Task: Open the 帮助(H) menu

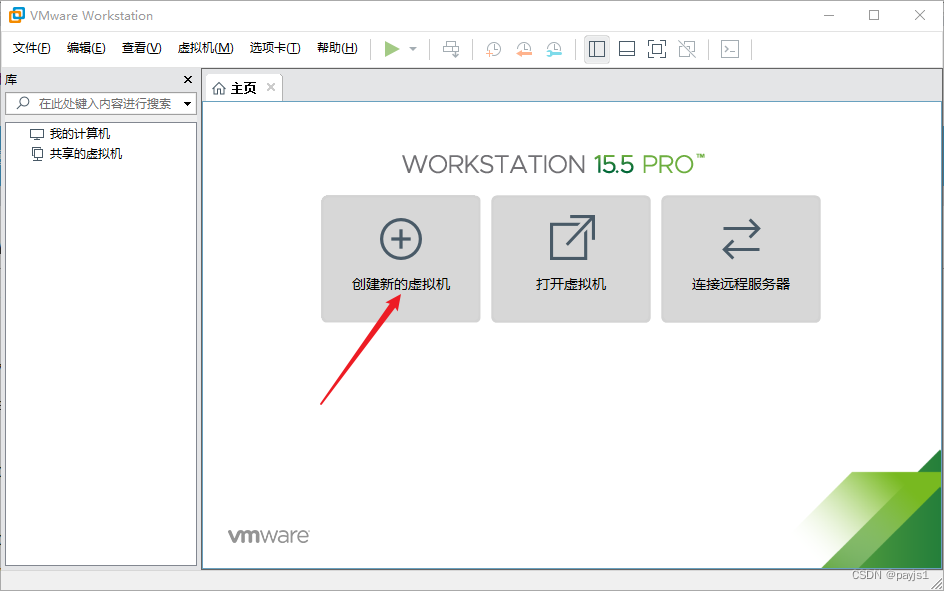Action: [x=337, y=48]
